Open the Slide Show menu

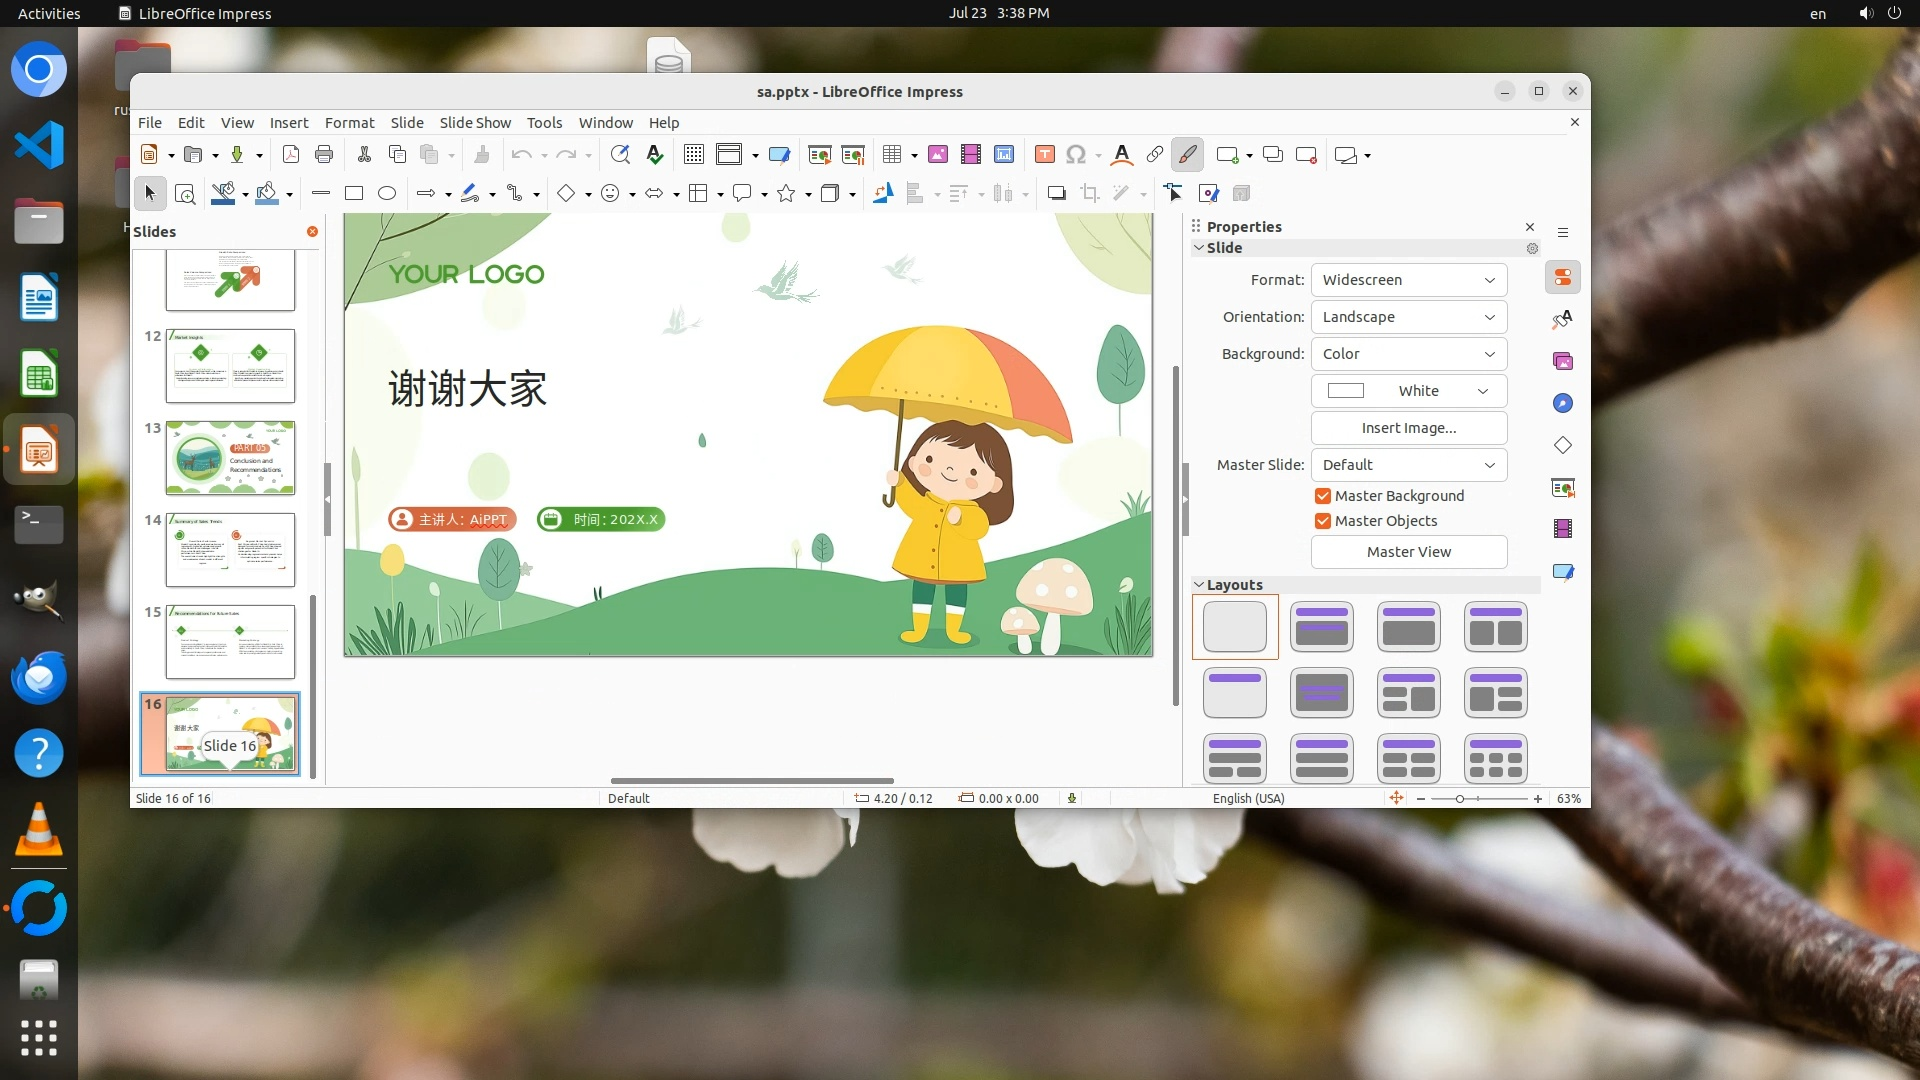pos(475,122)
